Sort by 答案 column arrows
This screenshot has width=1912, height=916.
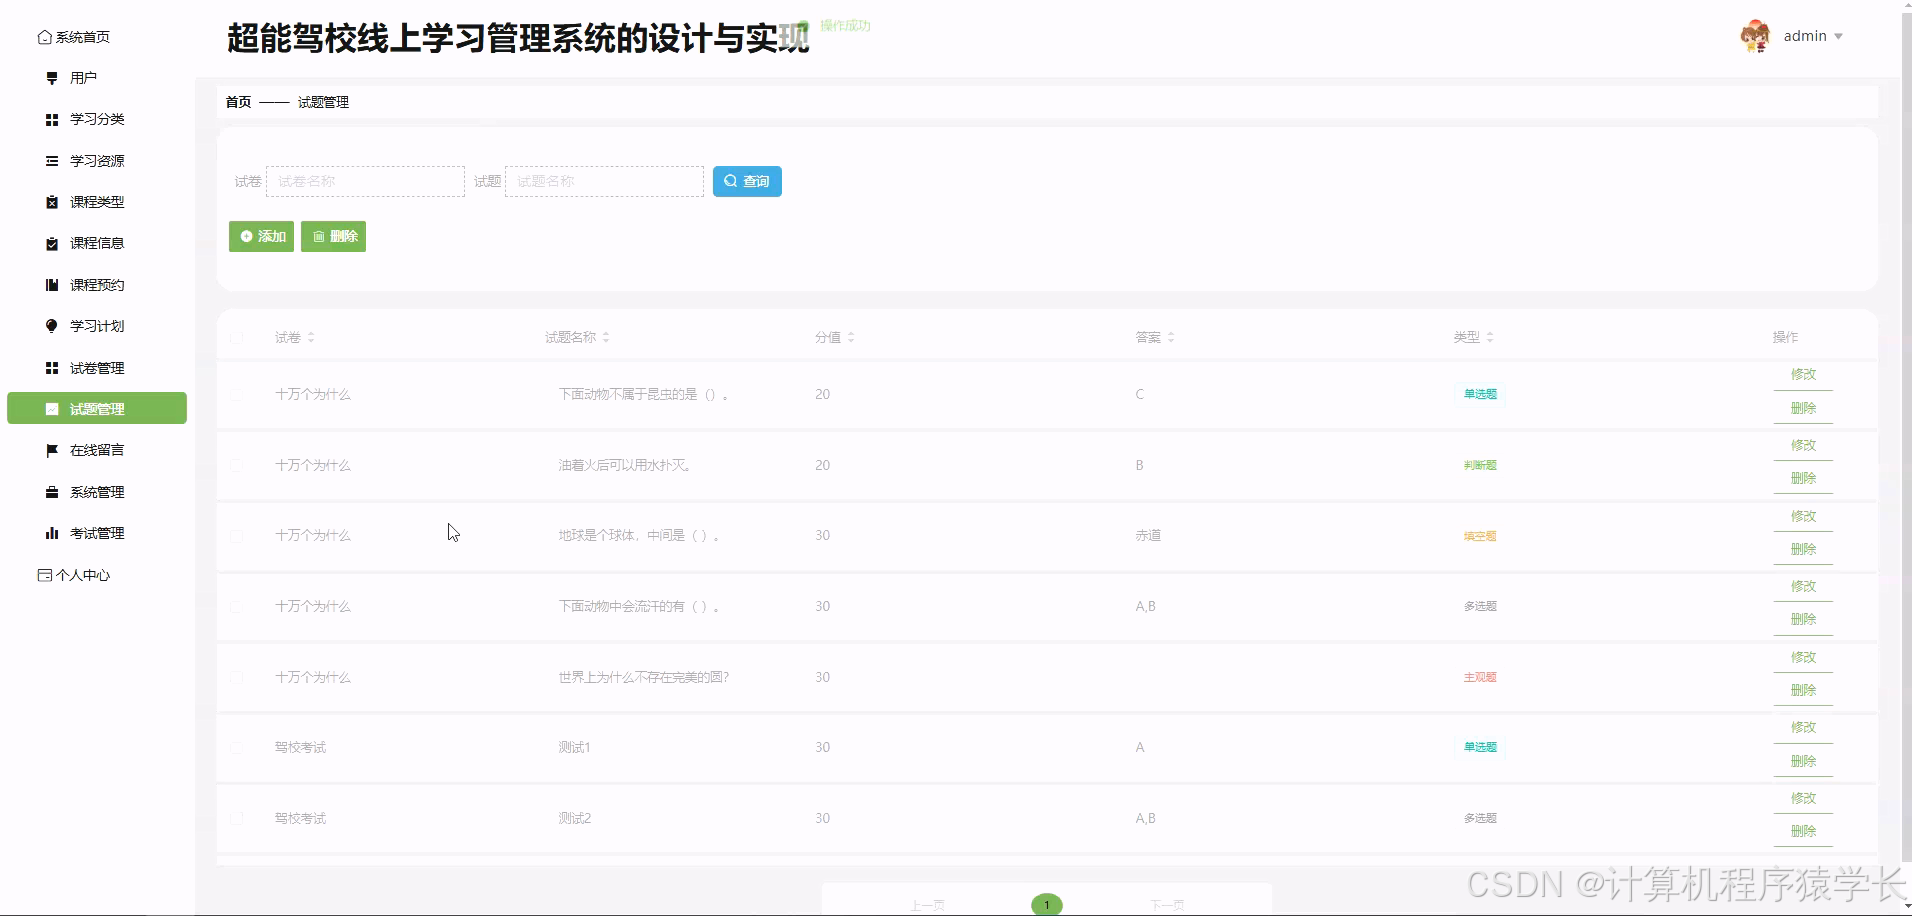point(1171,338)
